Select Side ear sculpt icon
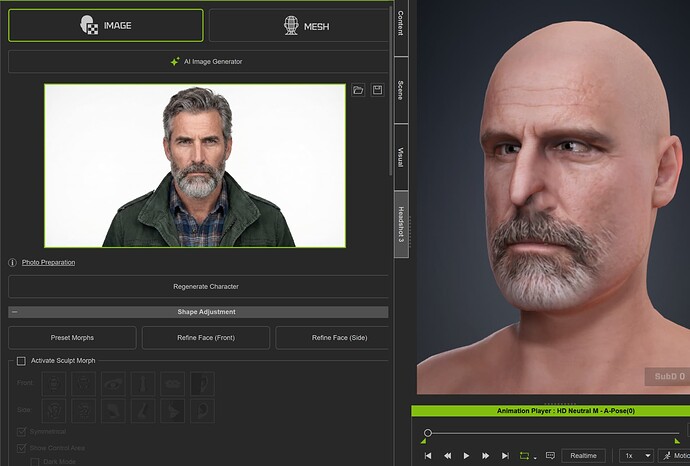This screenshot has height=466, width=690. coord(202,411)
